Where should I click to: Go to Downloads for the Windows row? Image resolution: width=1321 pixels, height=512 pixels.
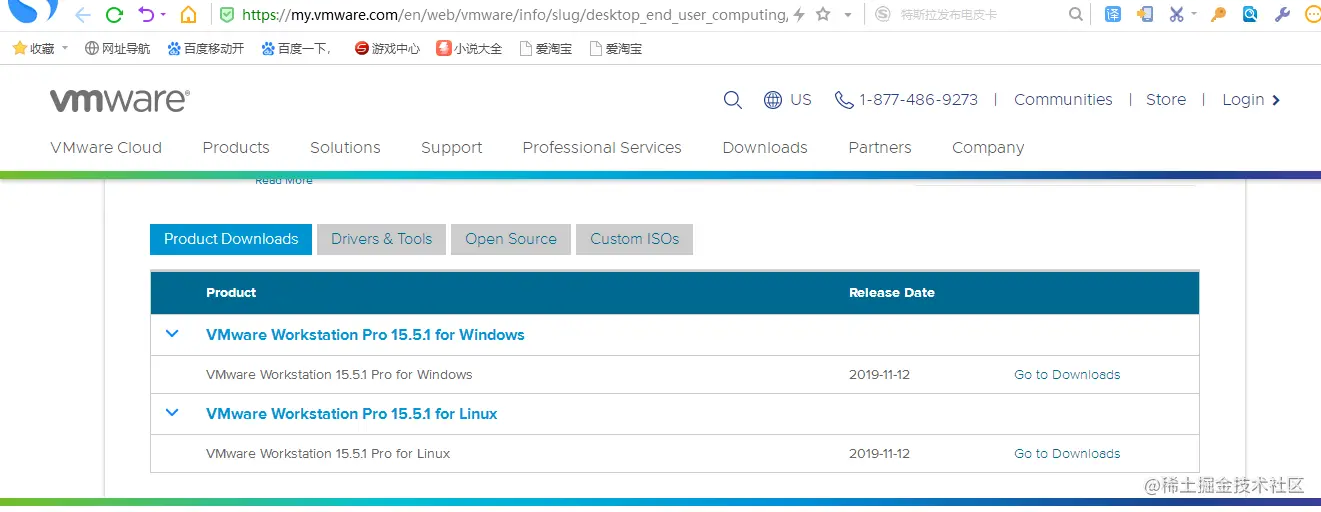tap(1067, 375)
